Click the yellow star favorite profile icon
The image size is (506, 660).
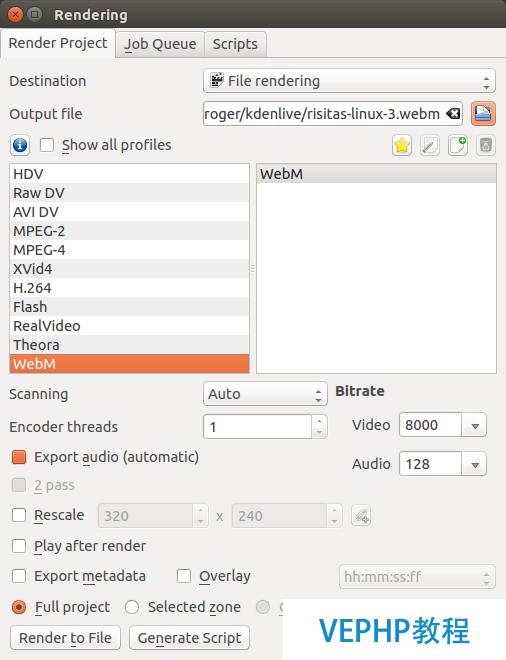[x=402, y=146]
